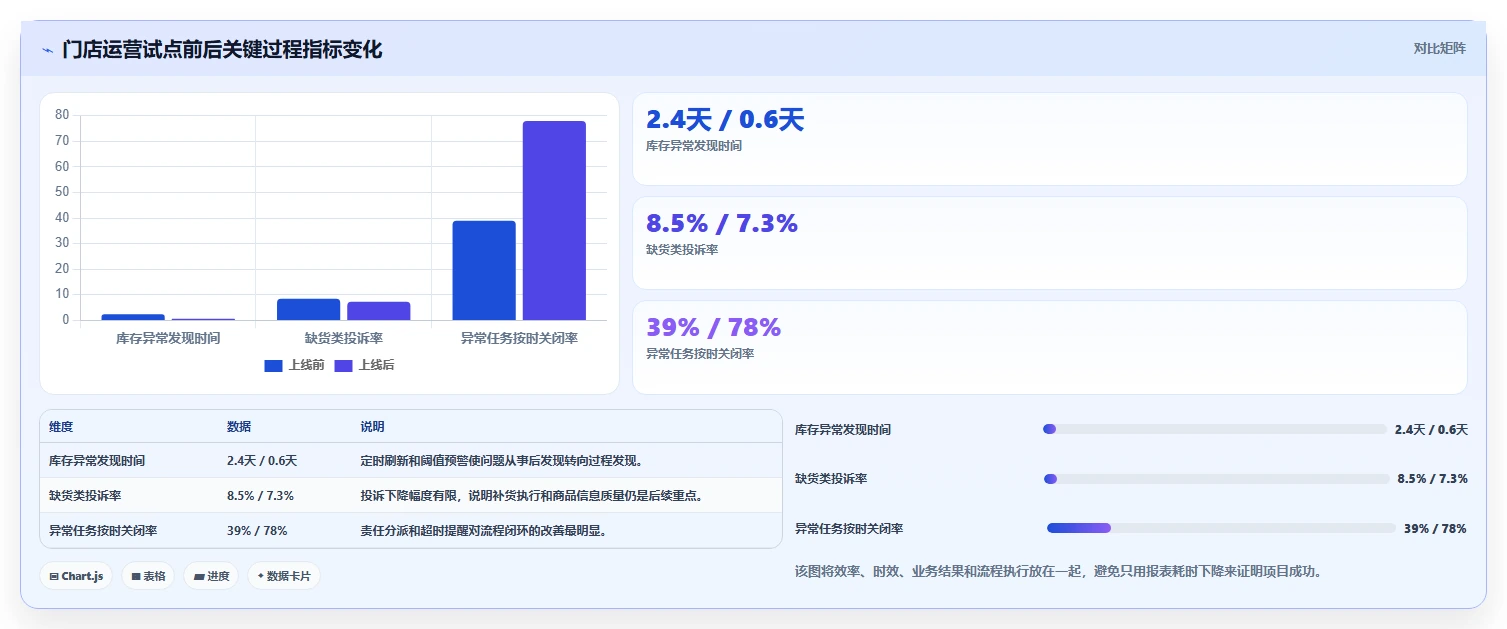Click the x-axis label 缺货类投诉率

(x=344, y=339)
